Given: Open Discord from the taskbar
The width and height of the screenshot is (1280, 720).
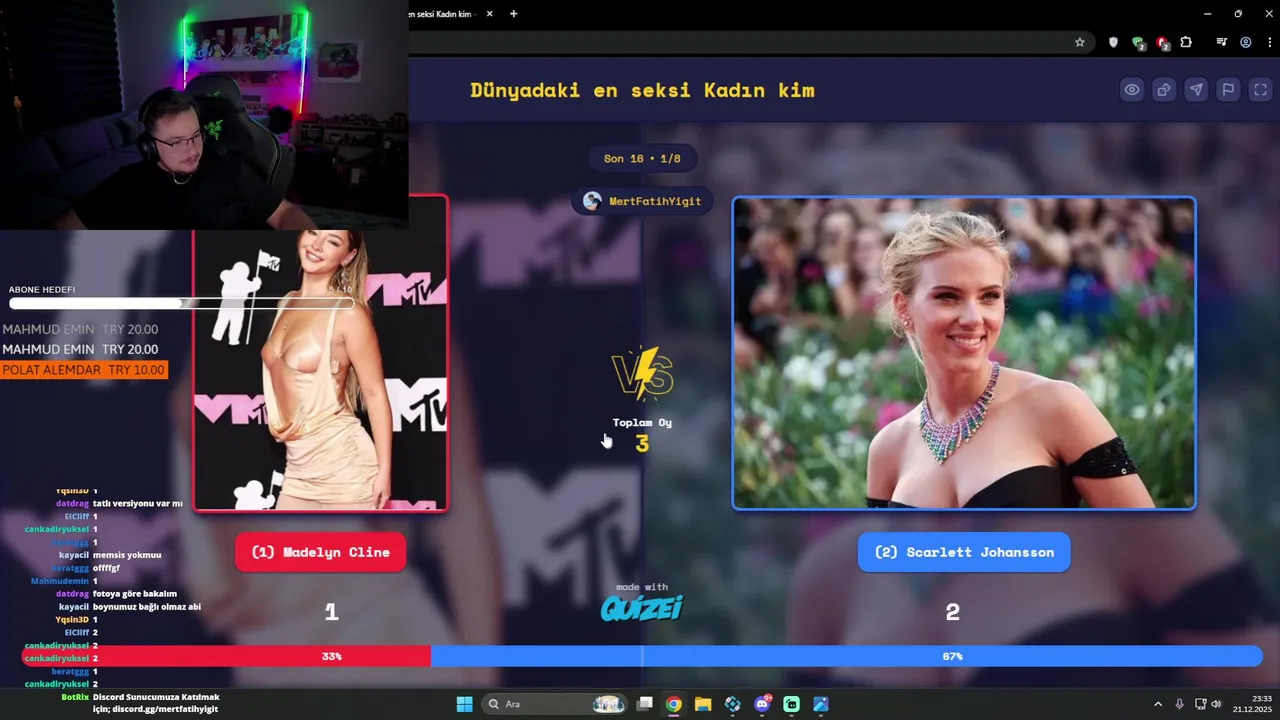Looking at the screenshot, I should coord(762,704).
